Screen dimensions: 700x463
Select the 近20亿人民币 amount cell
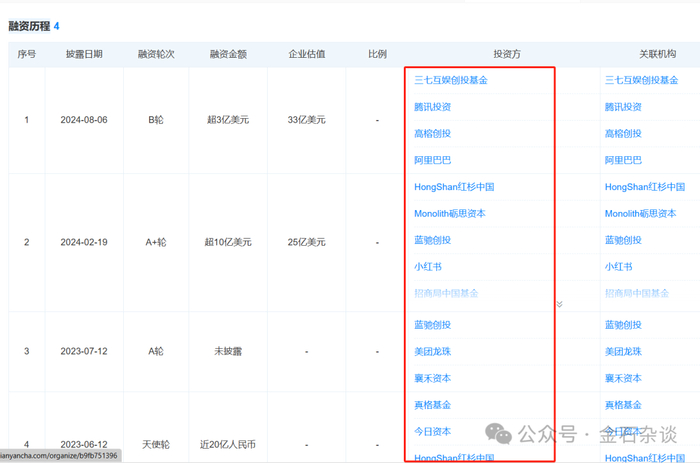coord(228,445)
